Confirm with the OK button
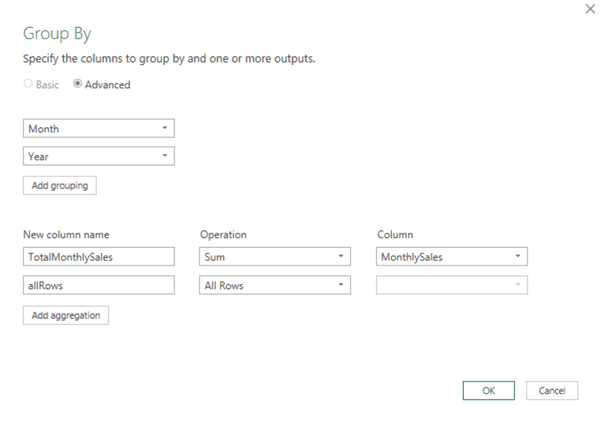This screenshot has height=422, width=600. coord(488,390)
